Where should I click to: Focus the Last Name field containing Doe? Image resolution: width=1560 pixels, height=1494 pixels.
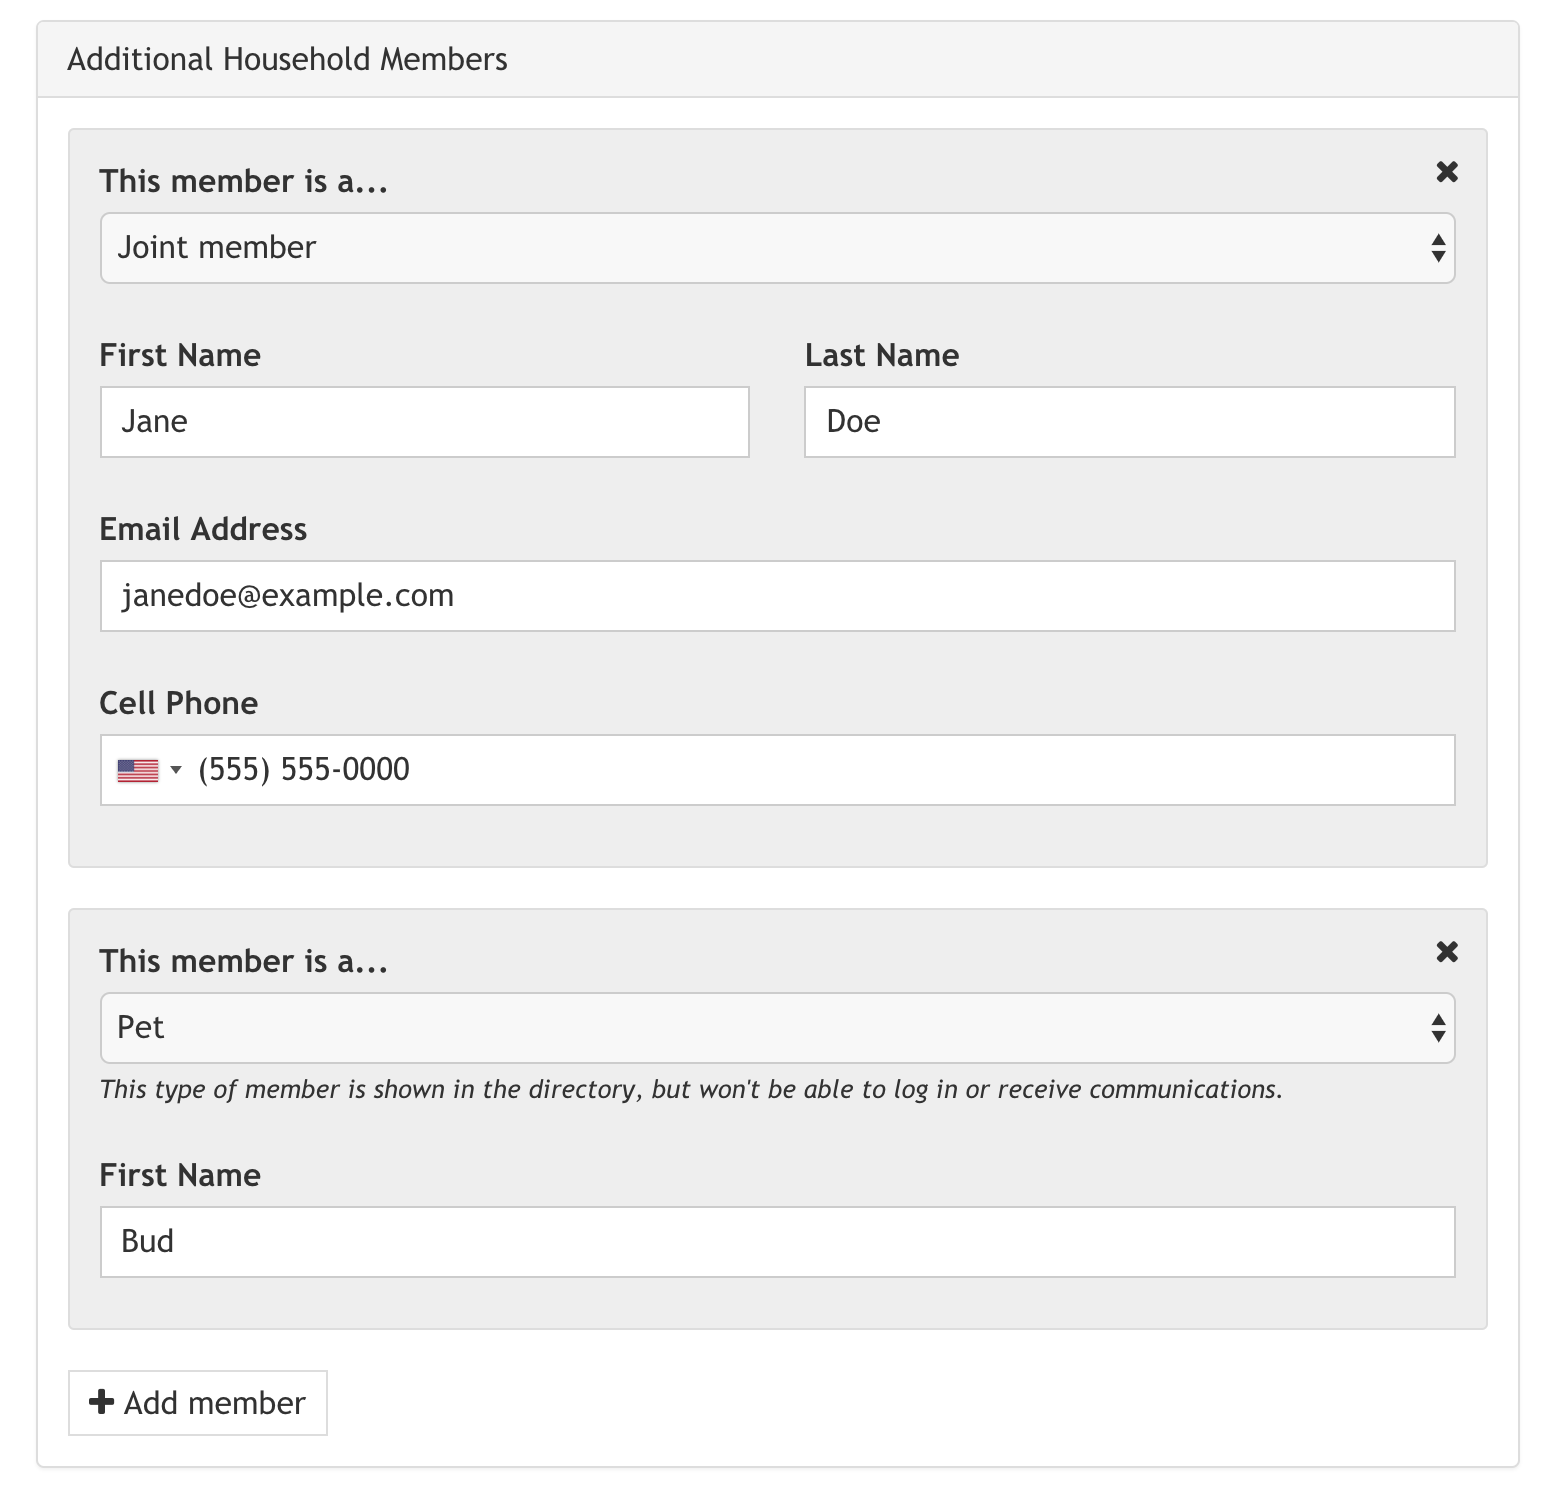point(1129,422)
